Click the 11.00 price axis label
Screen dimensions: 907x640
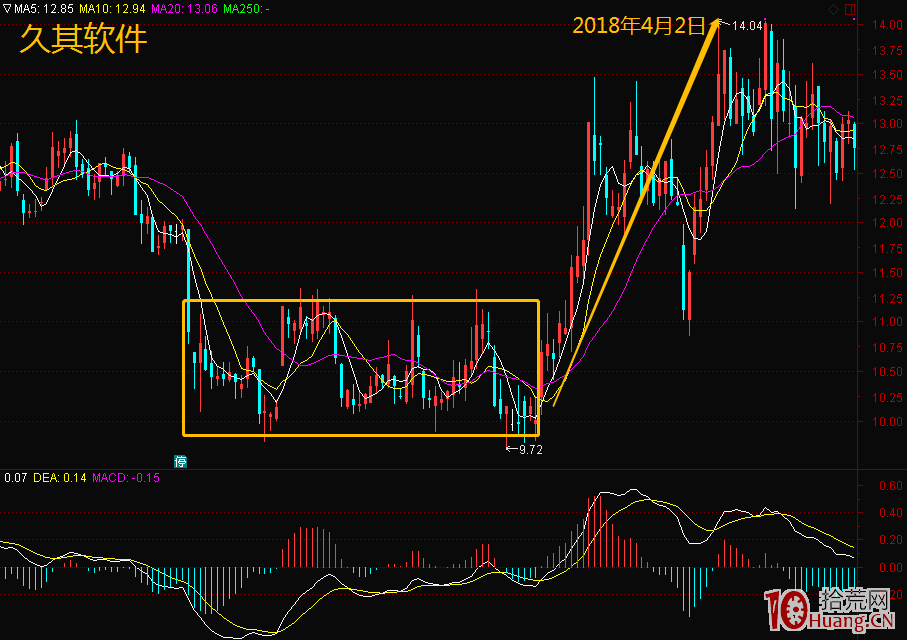coord(887,322)
